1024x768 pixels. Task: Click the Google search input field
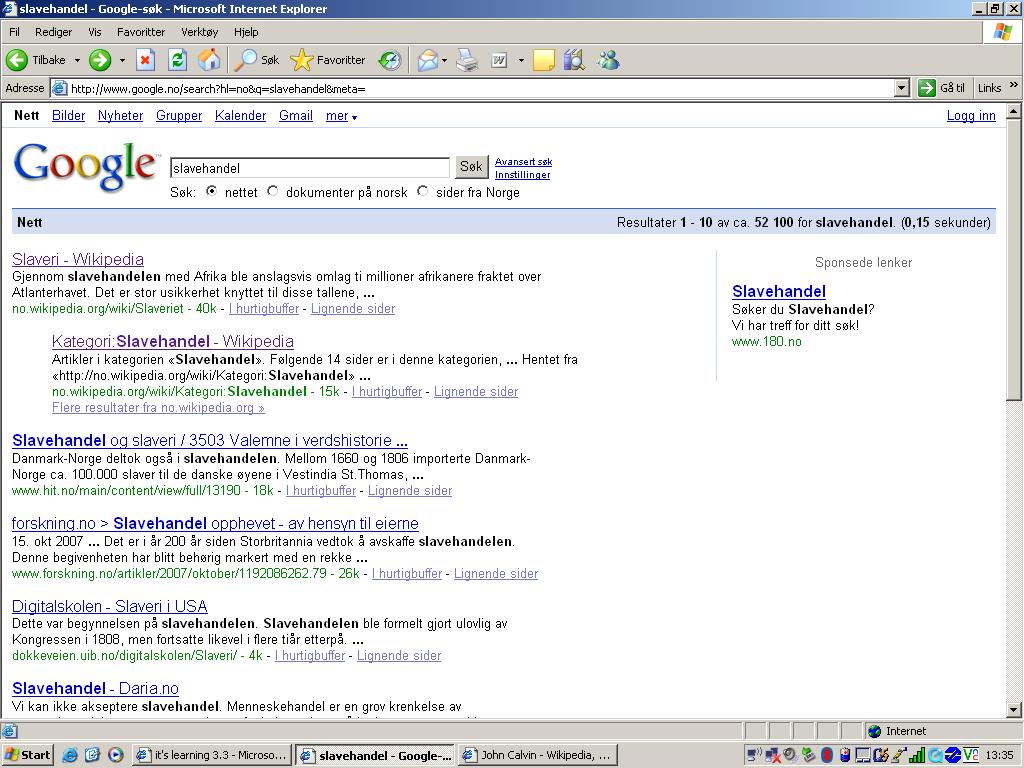coord(310,168)
